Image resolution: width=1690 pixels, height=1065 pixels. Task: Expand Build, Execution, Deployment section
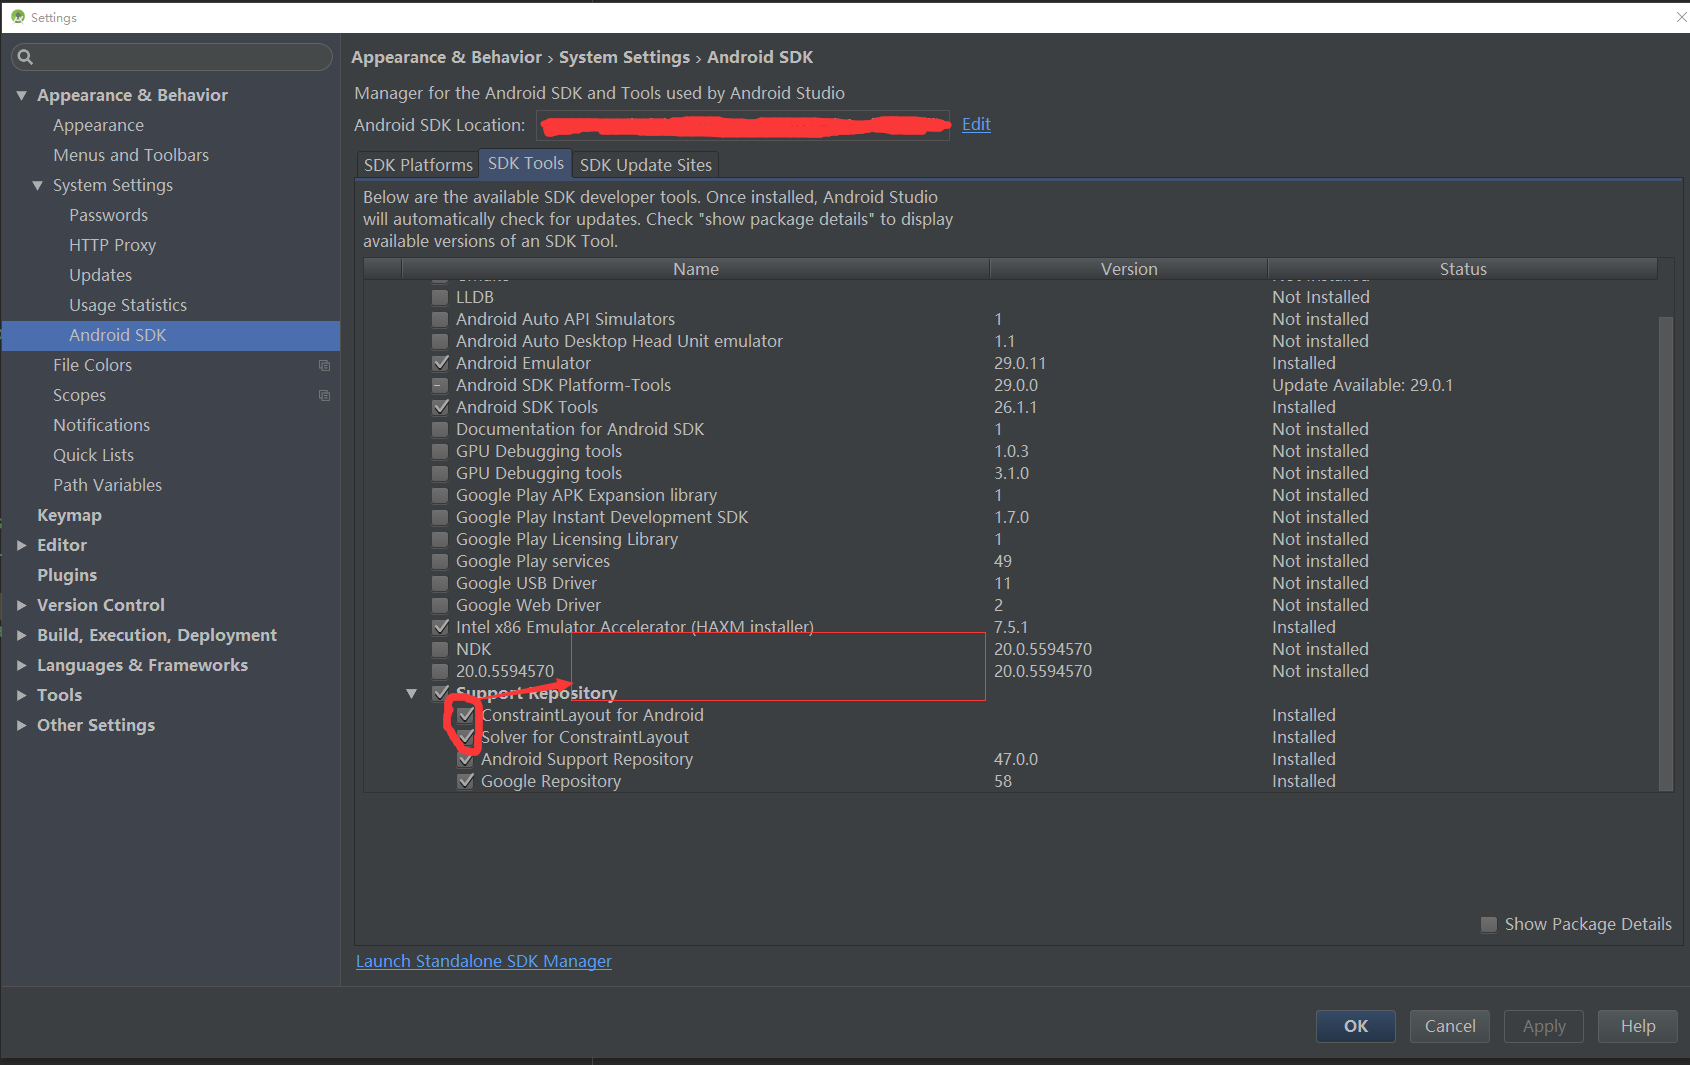[21, 635]
